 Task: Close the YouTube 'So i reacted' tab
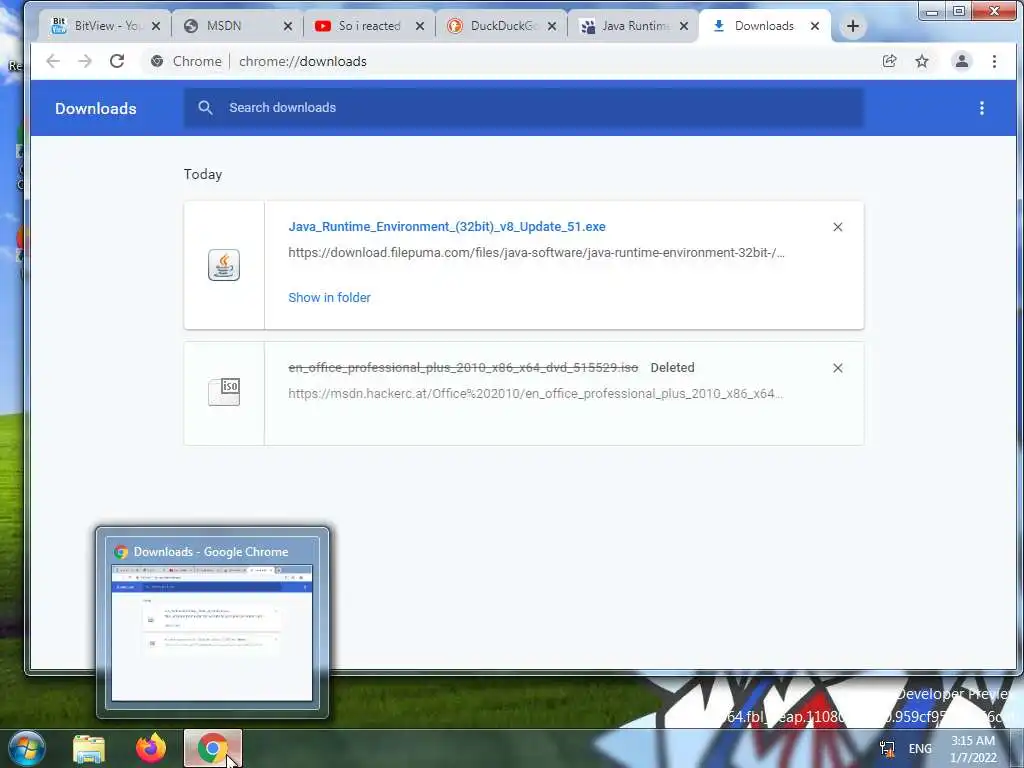coord(420,26)
